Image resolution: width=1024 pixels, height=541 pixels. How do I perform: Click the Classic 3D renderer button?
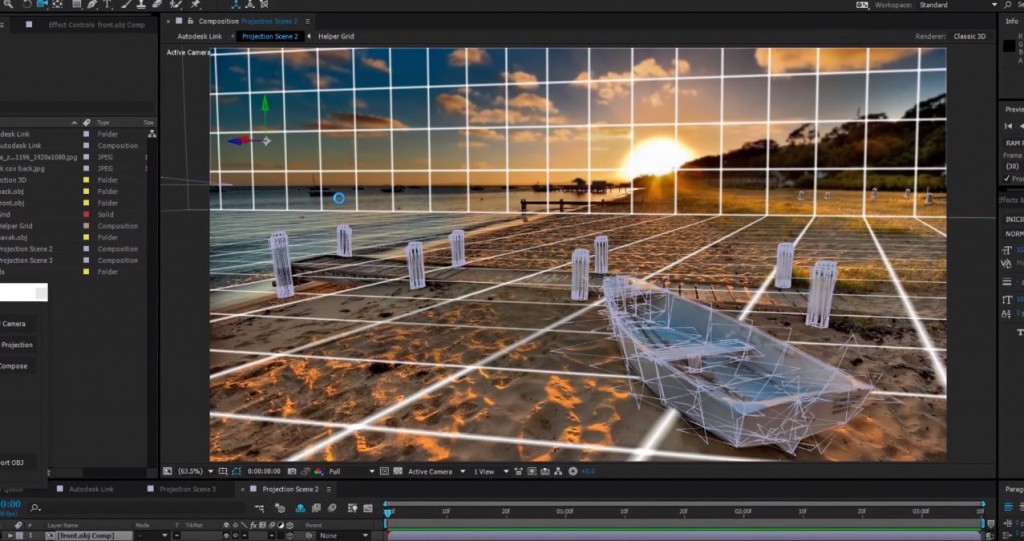pyautogui.click(x=969, y=36)
